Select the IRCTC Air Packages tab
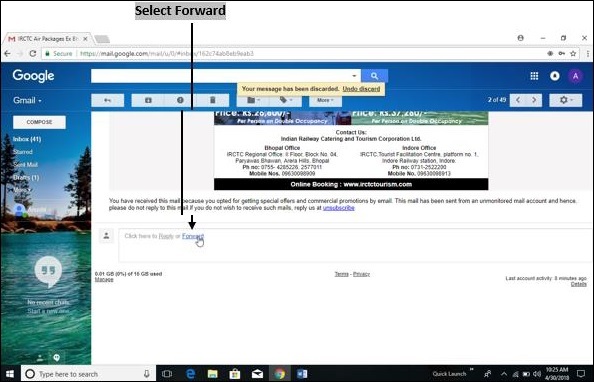 [47, 39]
